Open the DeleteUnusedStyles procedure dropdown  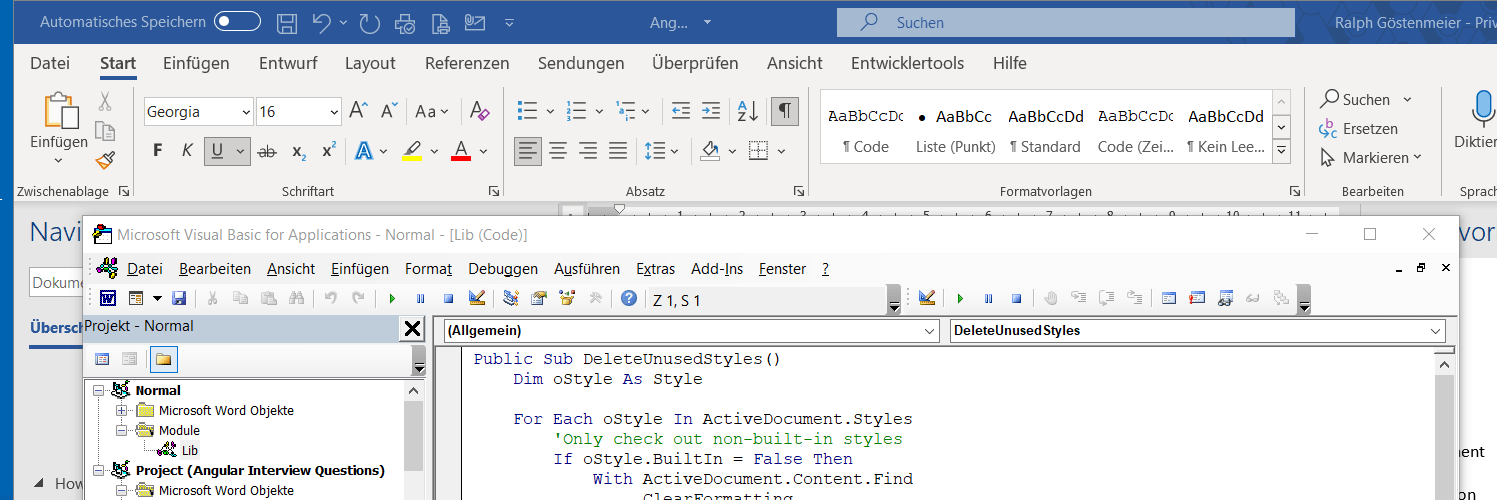[1436, 330]
